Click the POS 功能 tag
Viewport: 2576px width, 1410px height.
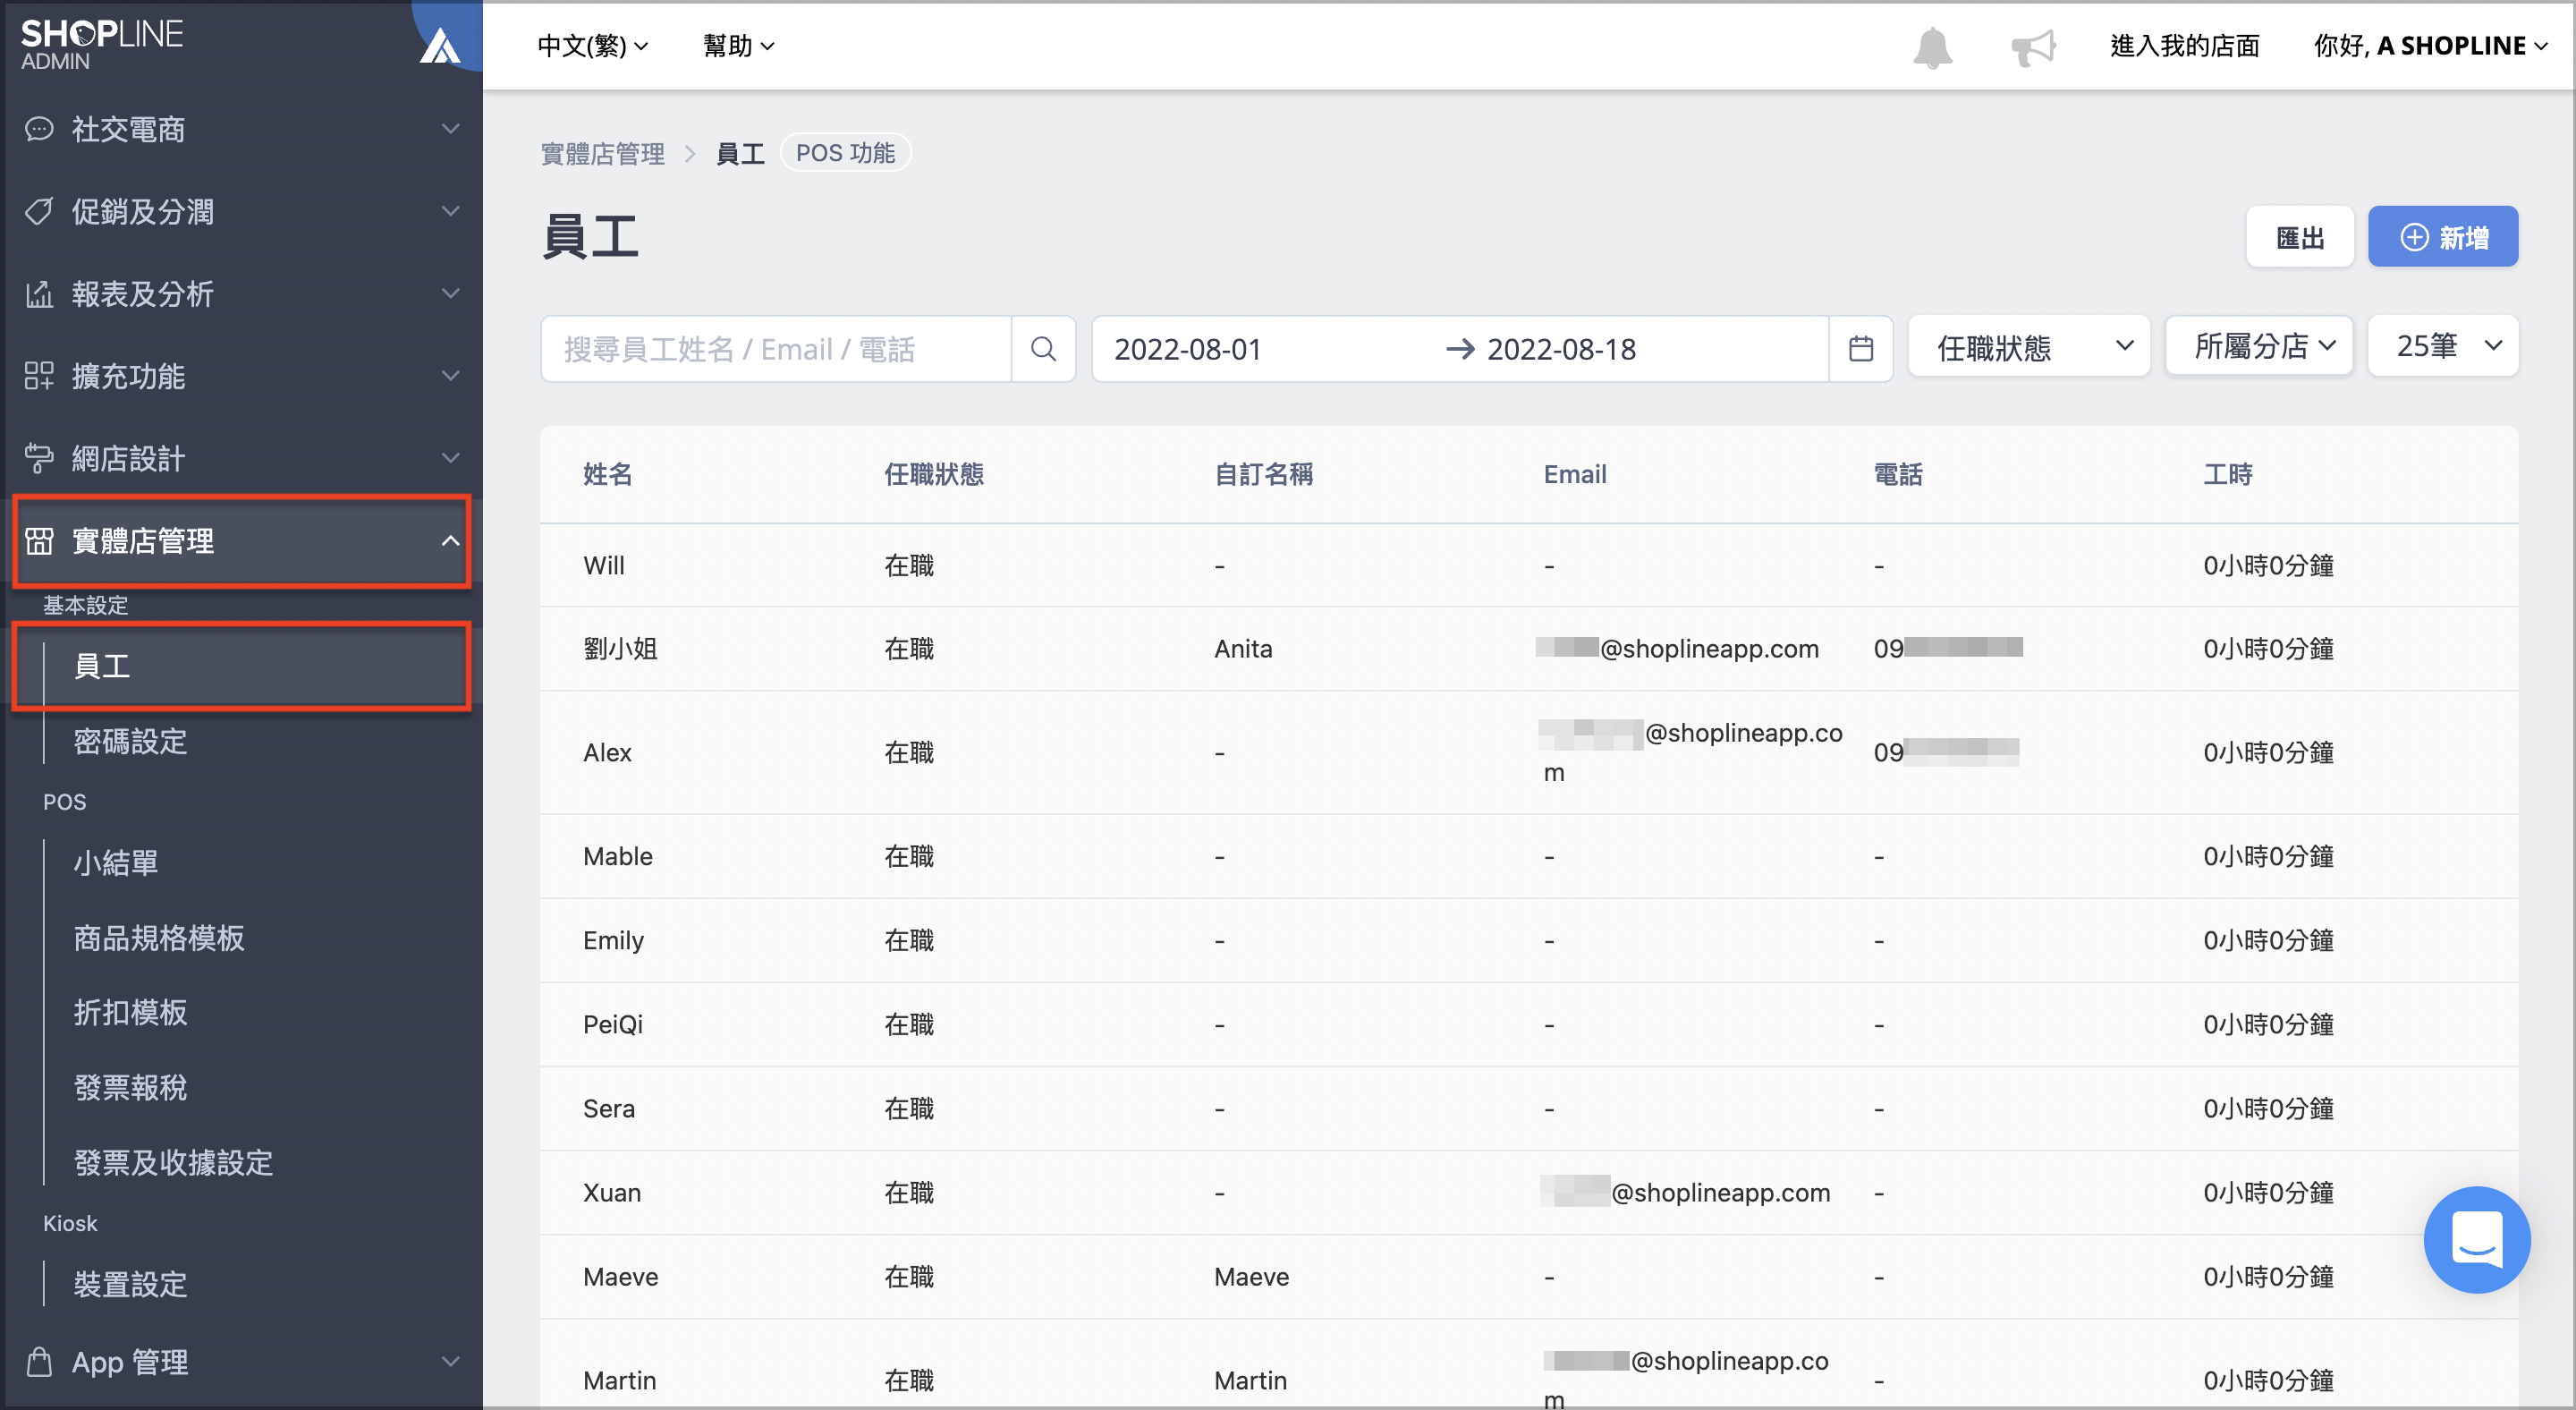(x=845, y=153)
